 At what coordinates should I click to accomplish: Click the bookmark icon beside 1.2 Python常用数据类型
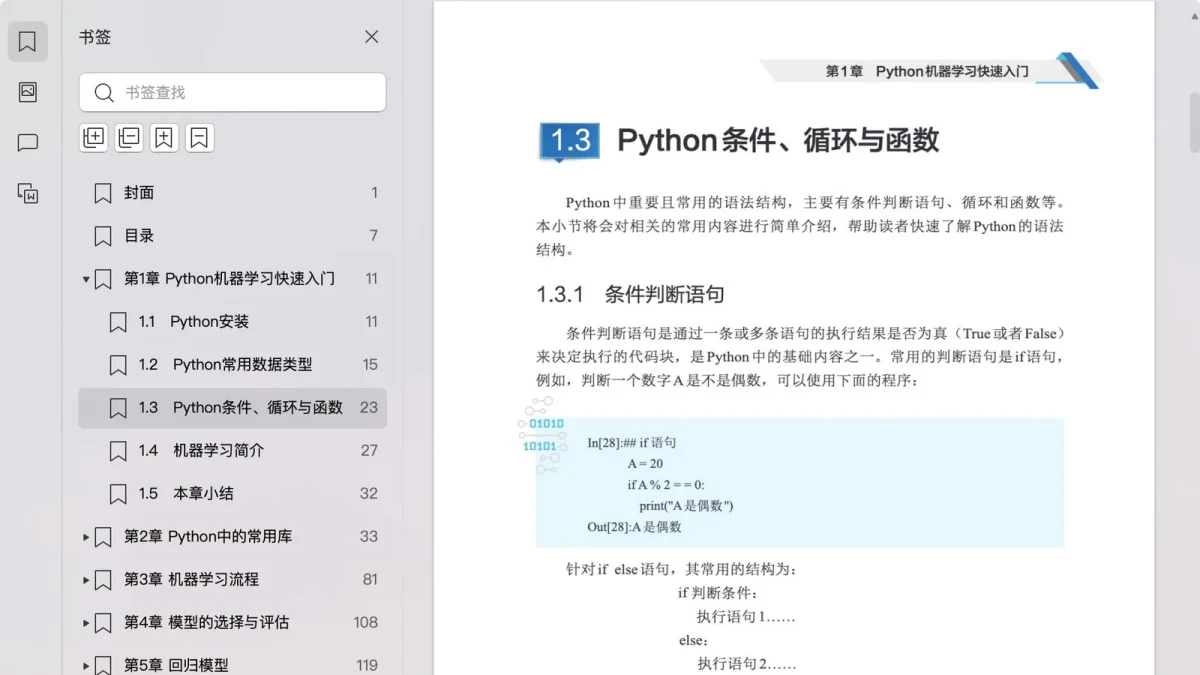(x=118, y=365)
